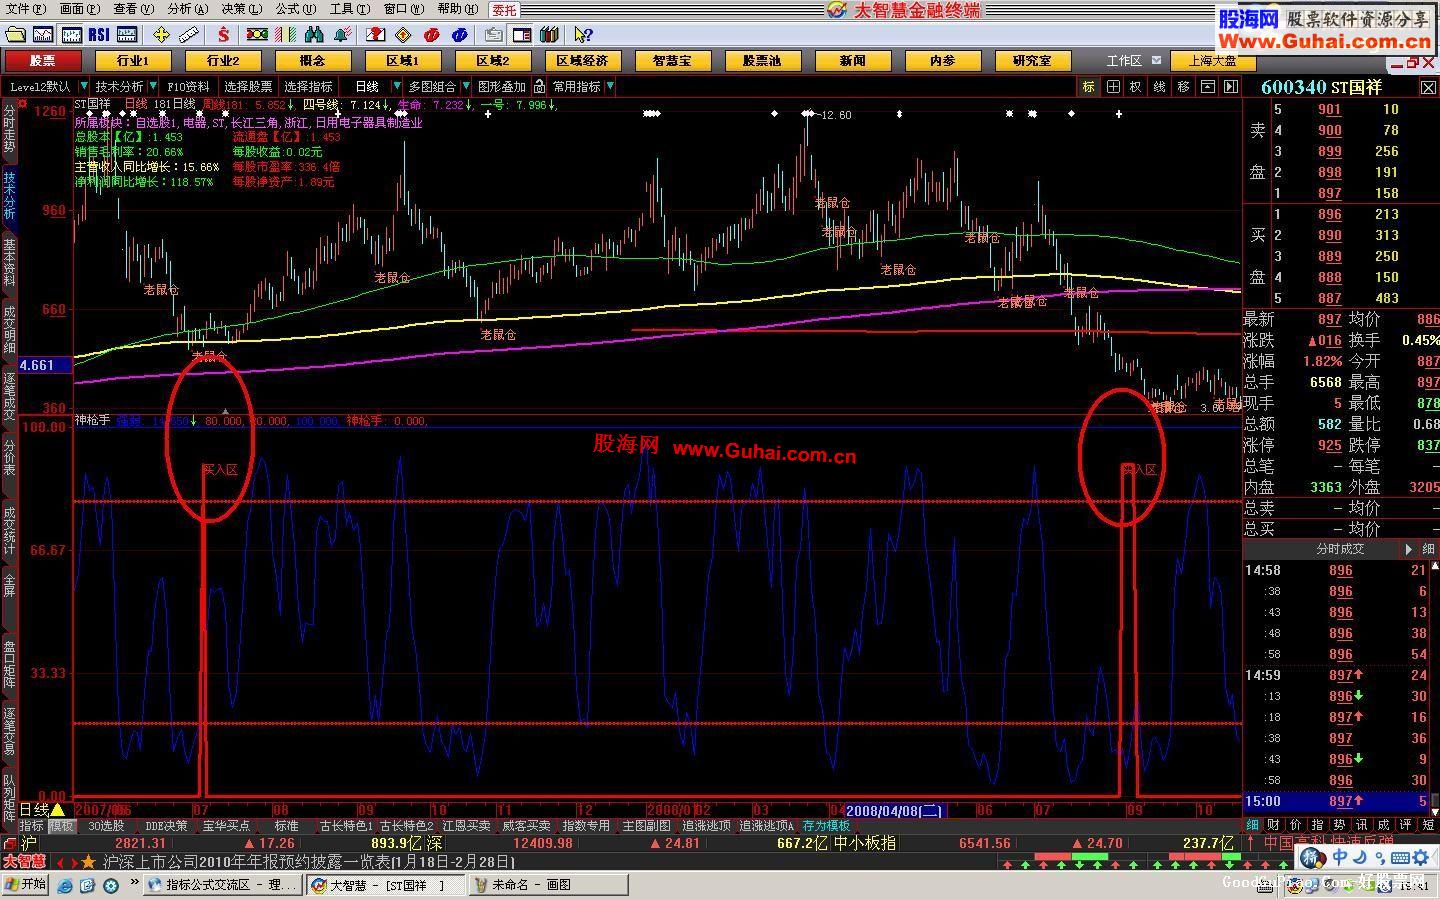This screenshot has width=1440, height=900.
Task: Select the 财 tab in the quote panel
Action: [x=1273, y=825]
